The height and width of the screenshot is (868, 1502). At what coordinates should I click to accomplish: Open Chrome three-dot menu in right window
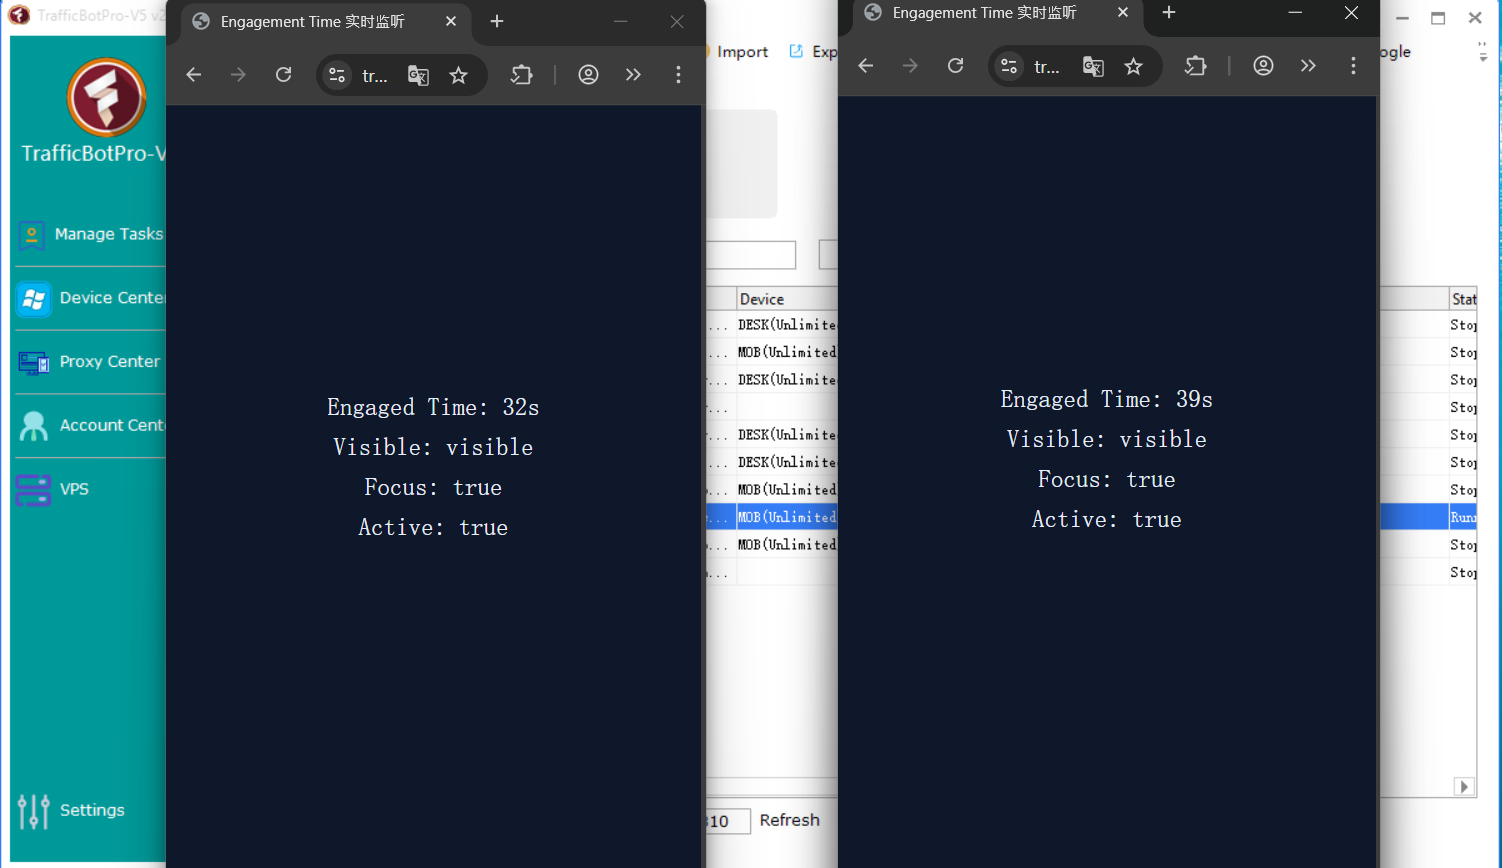1353,66
